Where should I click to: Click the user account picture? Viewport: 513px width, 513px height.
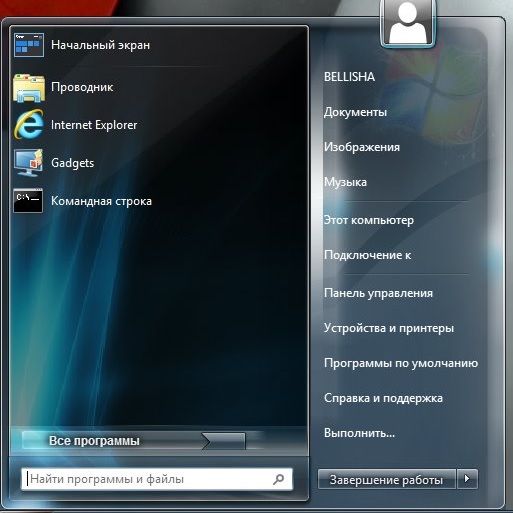(407, 23)
